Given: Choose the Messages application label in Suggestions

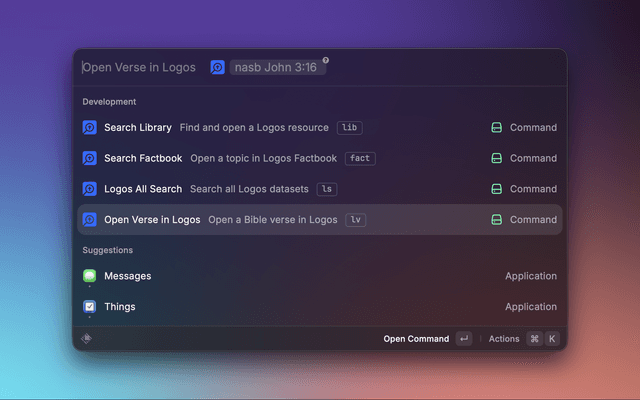Looking at the screenshot, I should click(127, 276).
